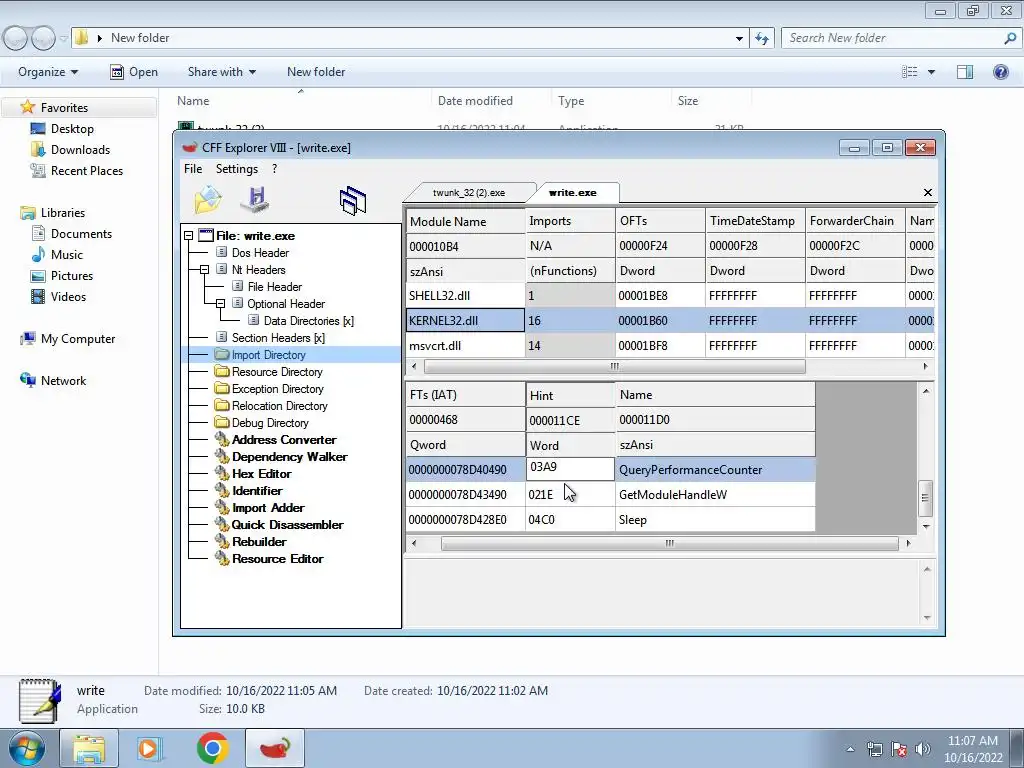Click the Relocation Directory folder icon
Screen dimensions: 1024x768
pos(222,406)
